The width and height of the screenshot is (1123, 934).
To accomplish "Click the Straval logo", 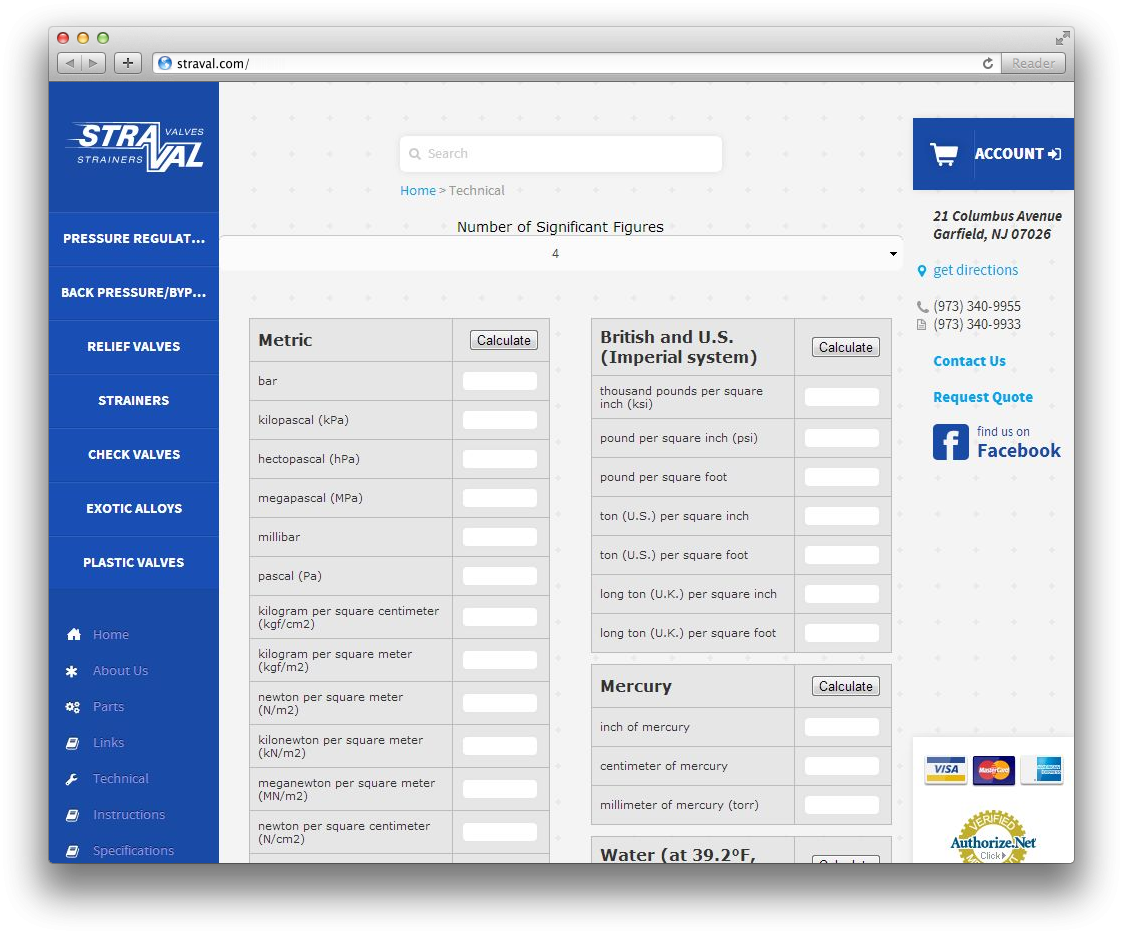I will (135, 146).
